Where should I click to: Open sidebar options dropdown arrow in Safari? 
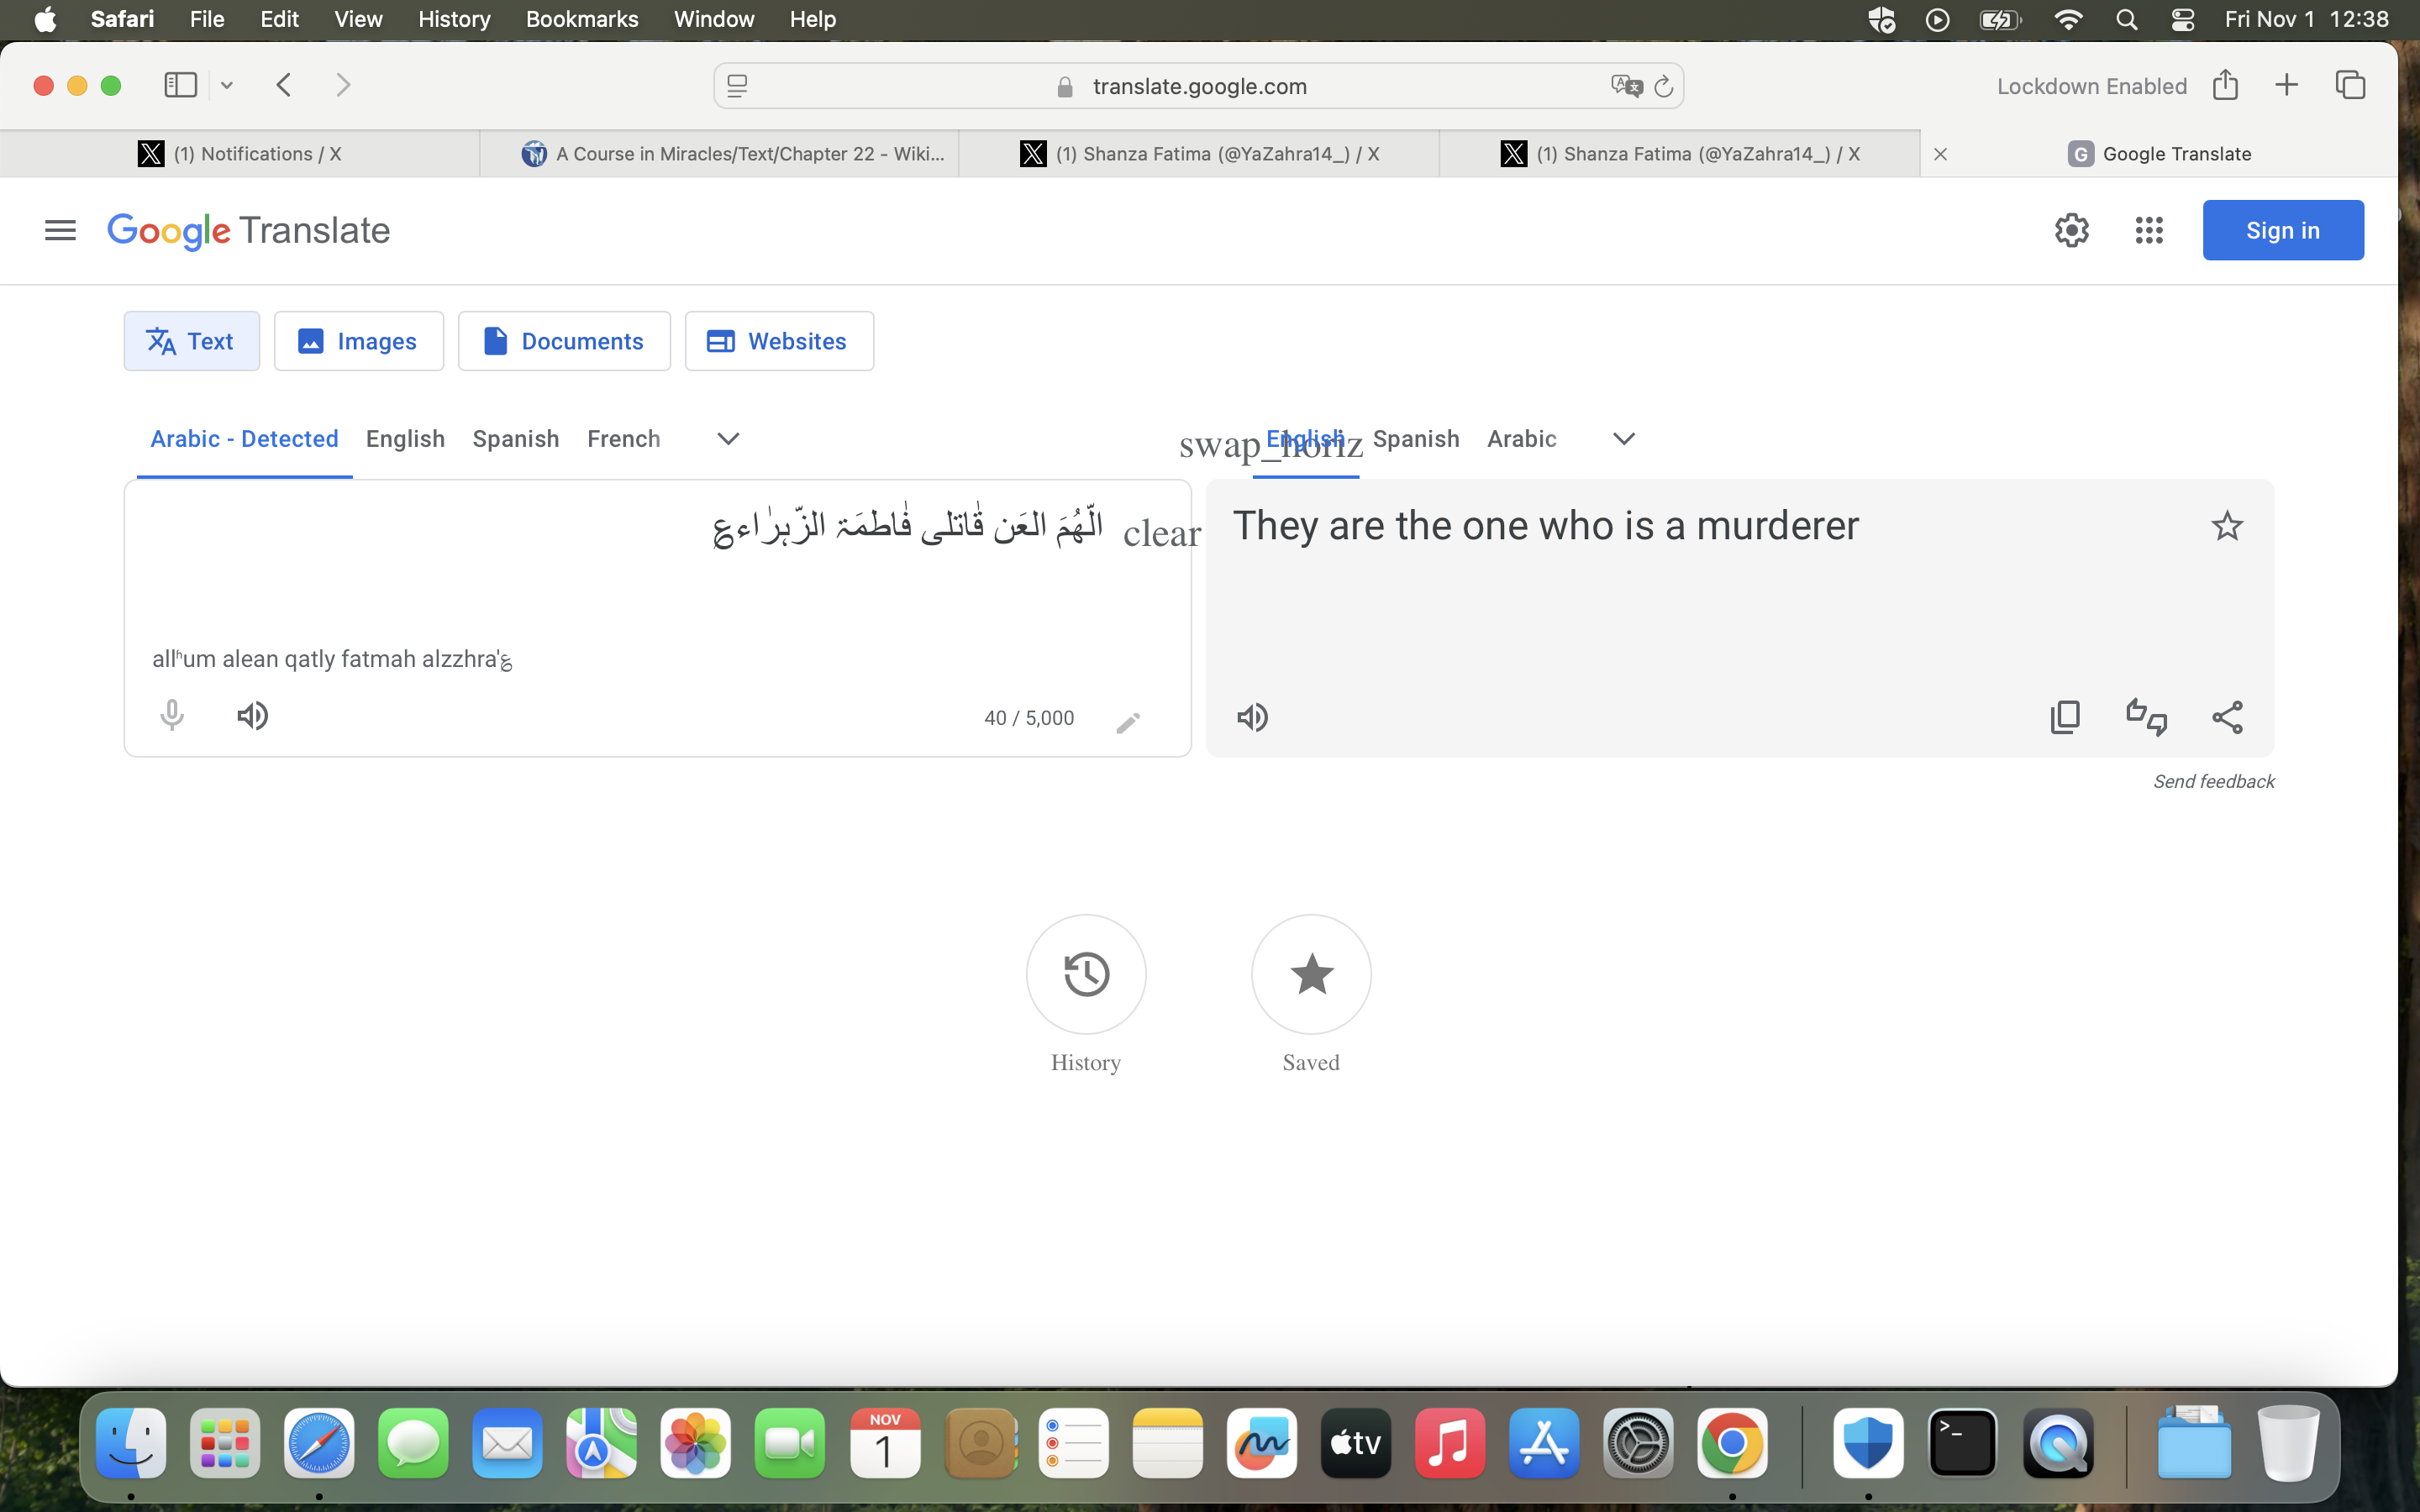pyautogui.click(x=227, y=86)
